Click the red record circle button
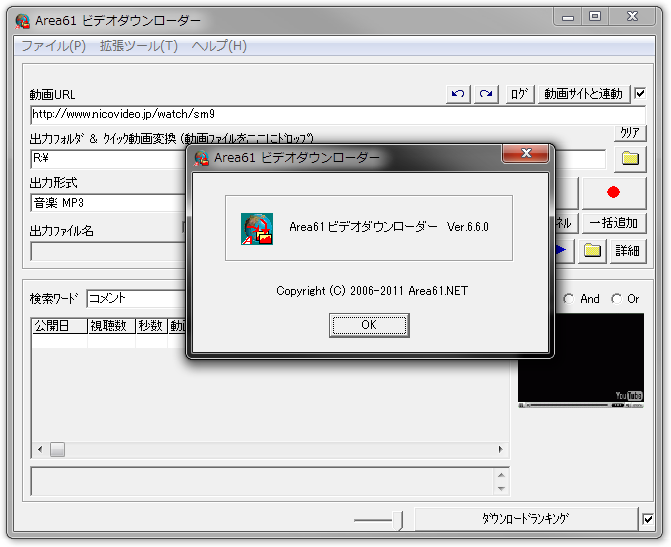The image size is (671, 547). [x=613, y=192]
